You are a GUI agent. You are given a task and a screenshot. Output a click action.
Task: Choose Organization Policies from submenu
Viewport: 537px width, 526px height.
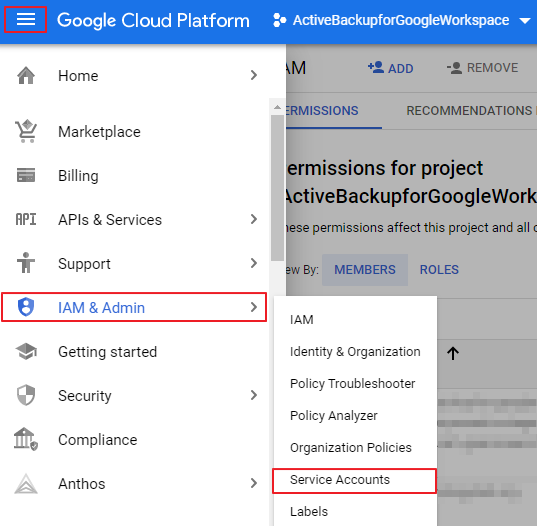pyautogui.click(x=351, y=448)
